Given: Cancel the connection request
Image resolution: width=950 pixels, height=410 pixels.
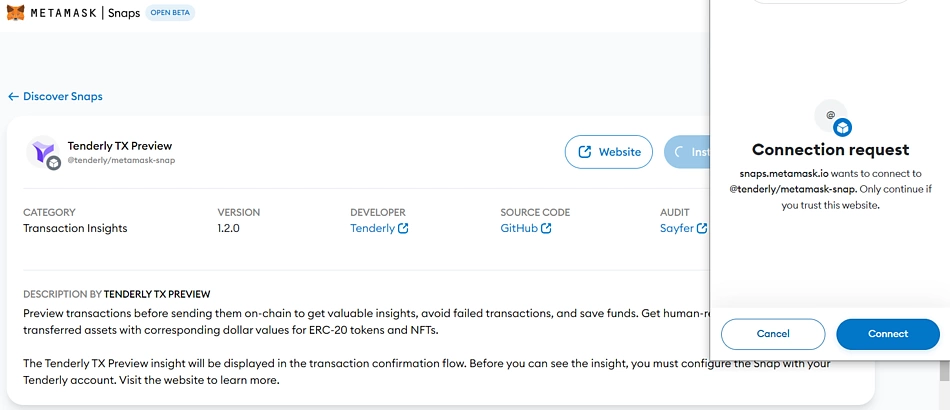Looking at the screenshot, I should tap(773, 334).
